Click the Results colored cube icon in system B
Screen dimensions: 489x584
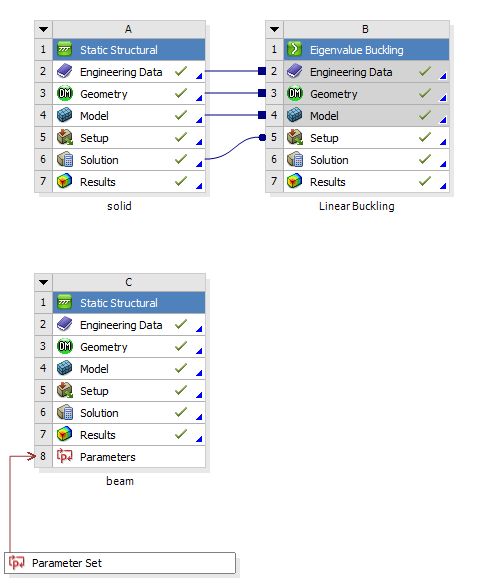tap(295, 181)
